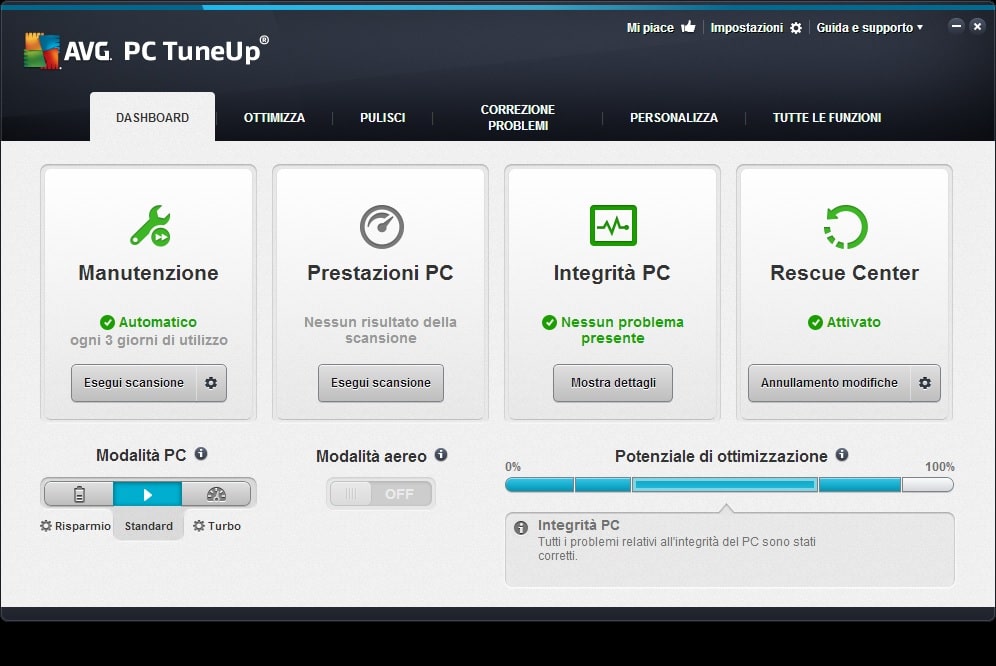Click the Prestazioni PC speedometer icon

pos(382,226)
